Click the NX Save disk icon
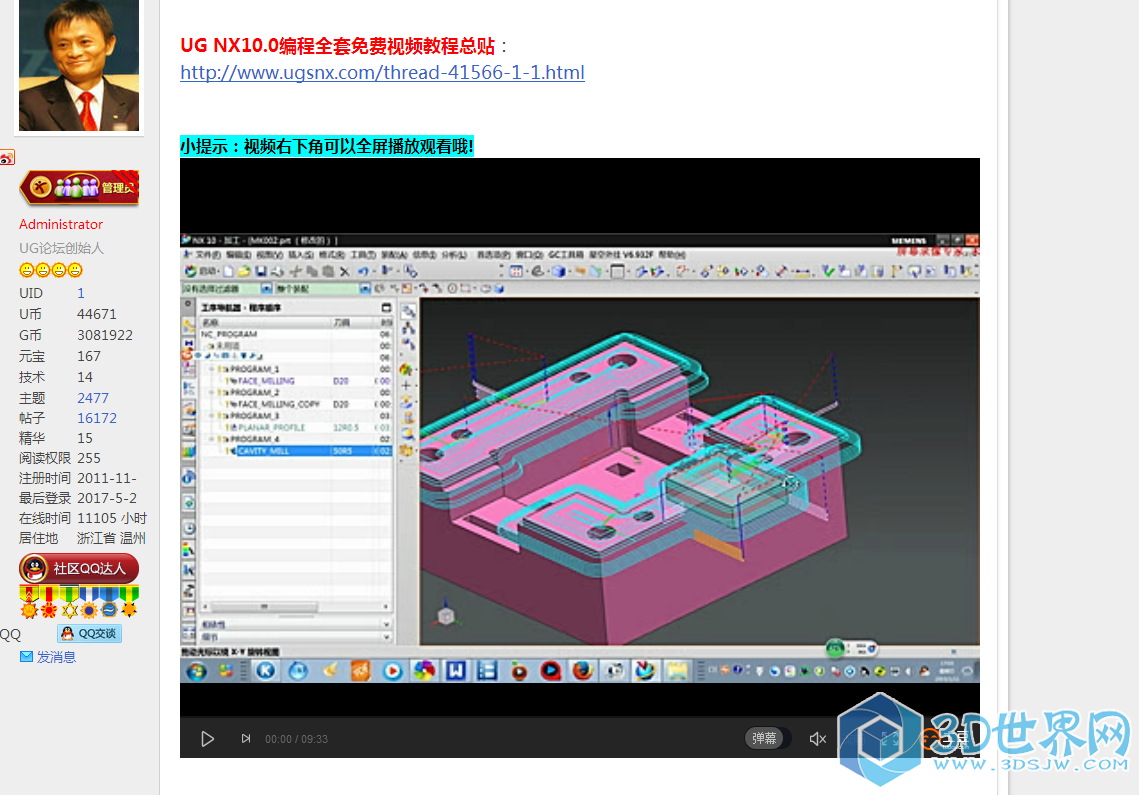The width and height of the screenshot is (1139, 795). pos(261,271)
